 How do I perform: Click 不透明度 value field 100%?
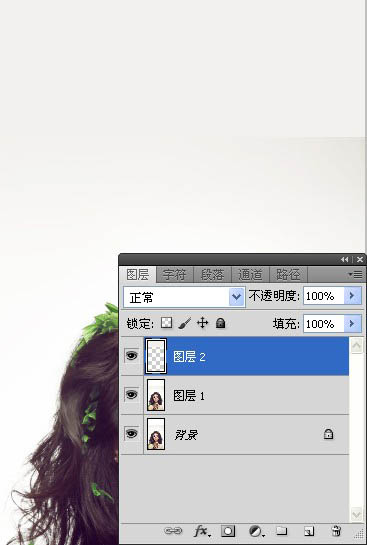[324, 296]
